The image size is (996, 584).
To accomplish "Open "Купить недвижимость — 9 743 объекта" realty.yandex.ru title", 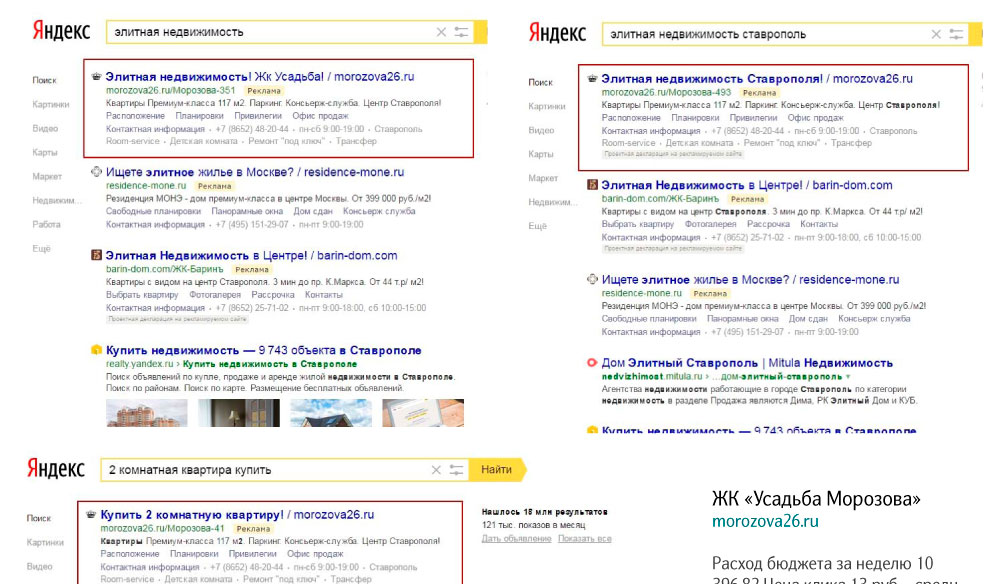I will (x=264, y=350).
